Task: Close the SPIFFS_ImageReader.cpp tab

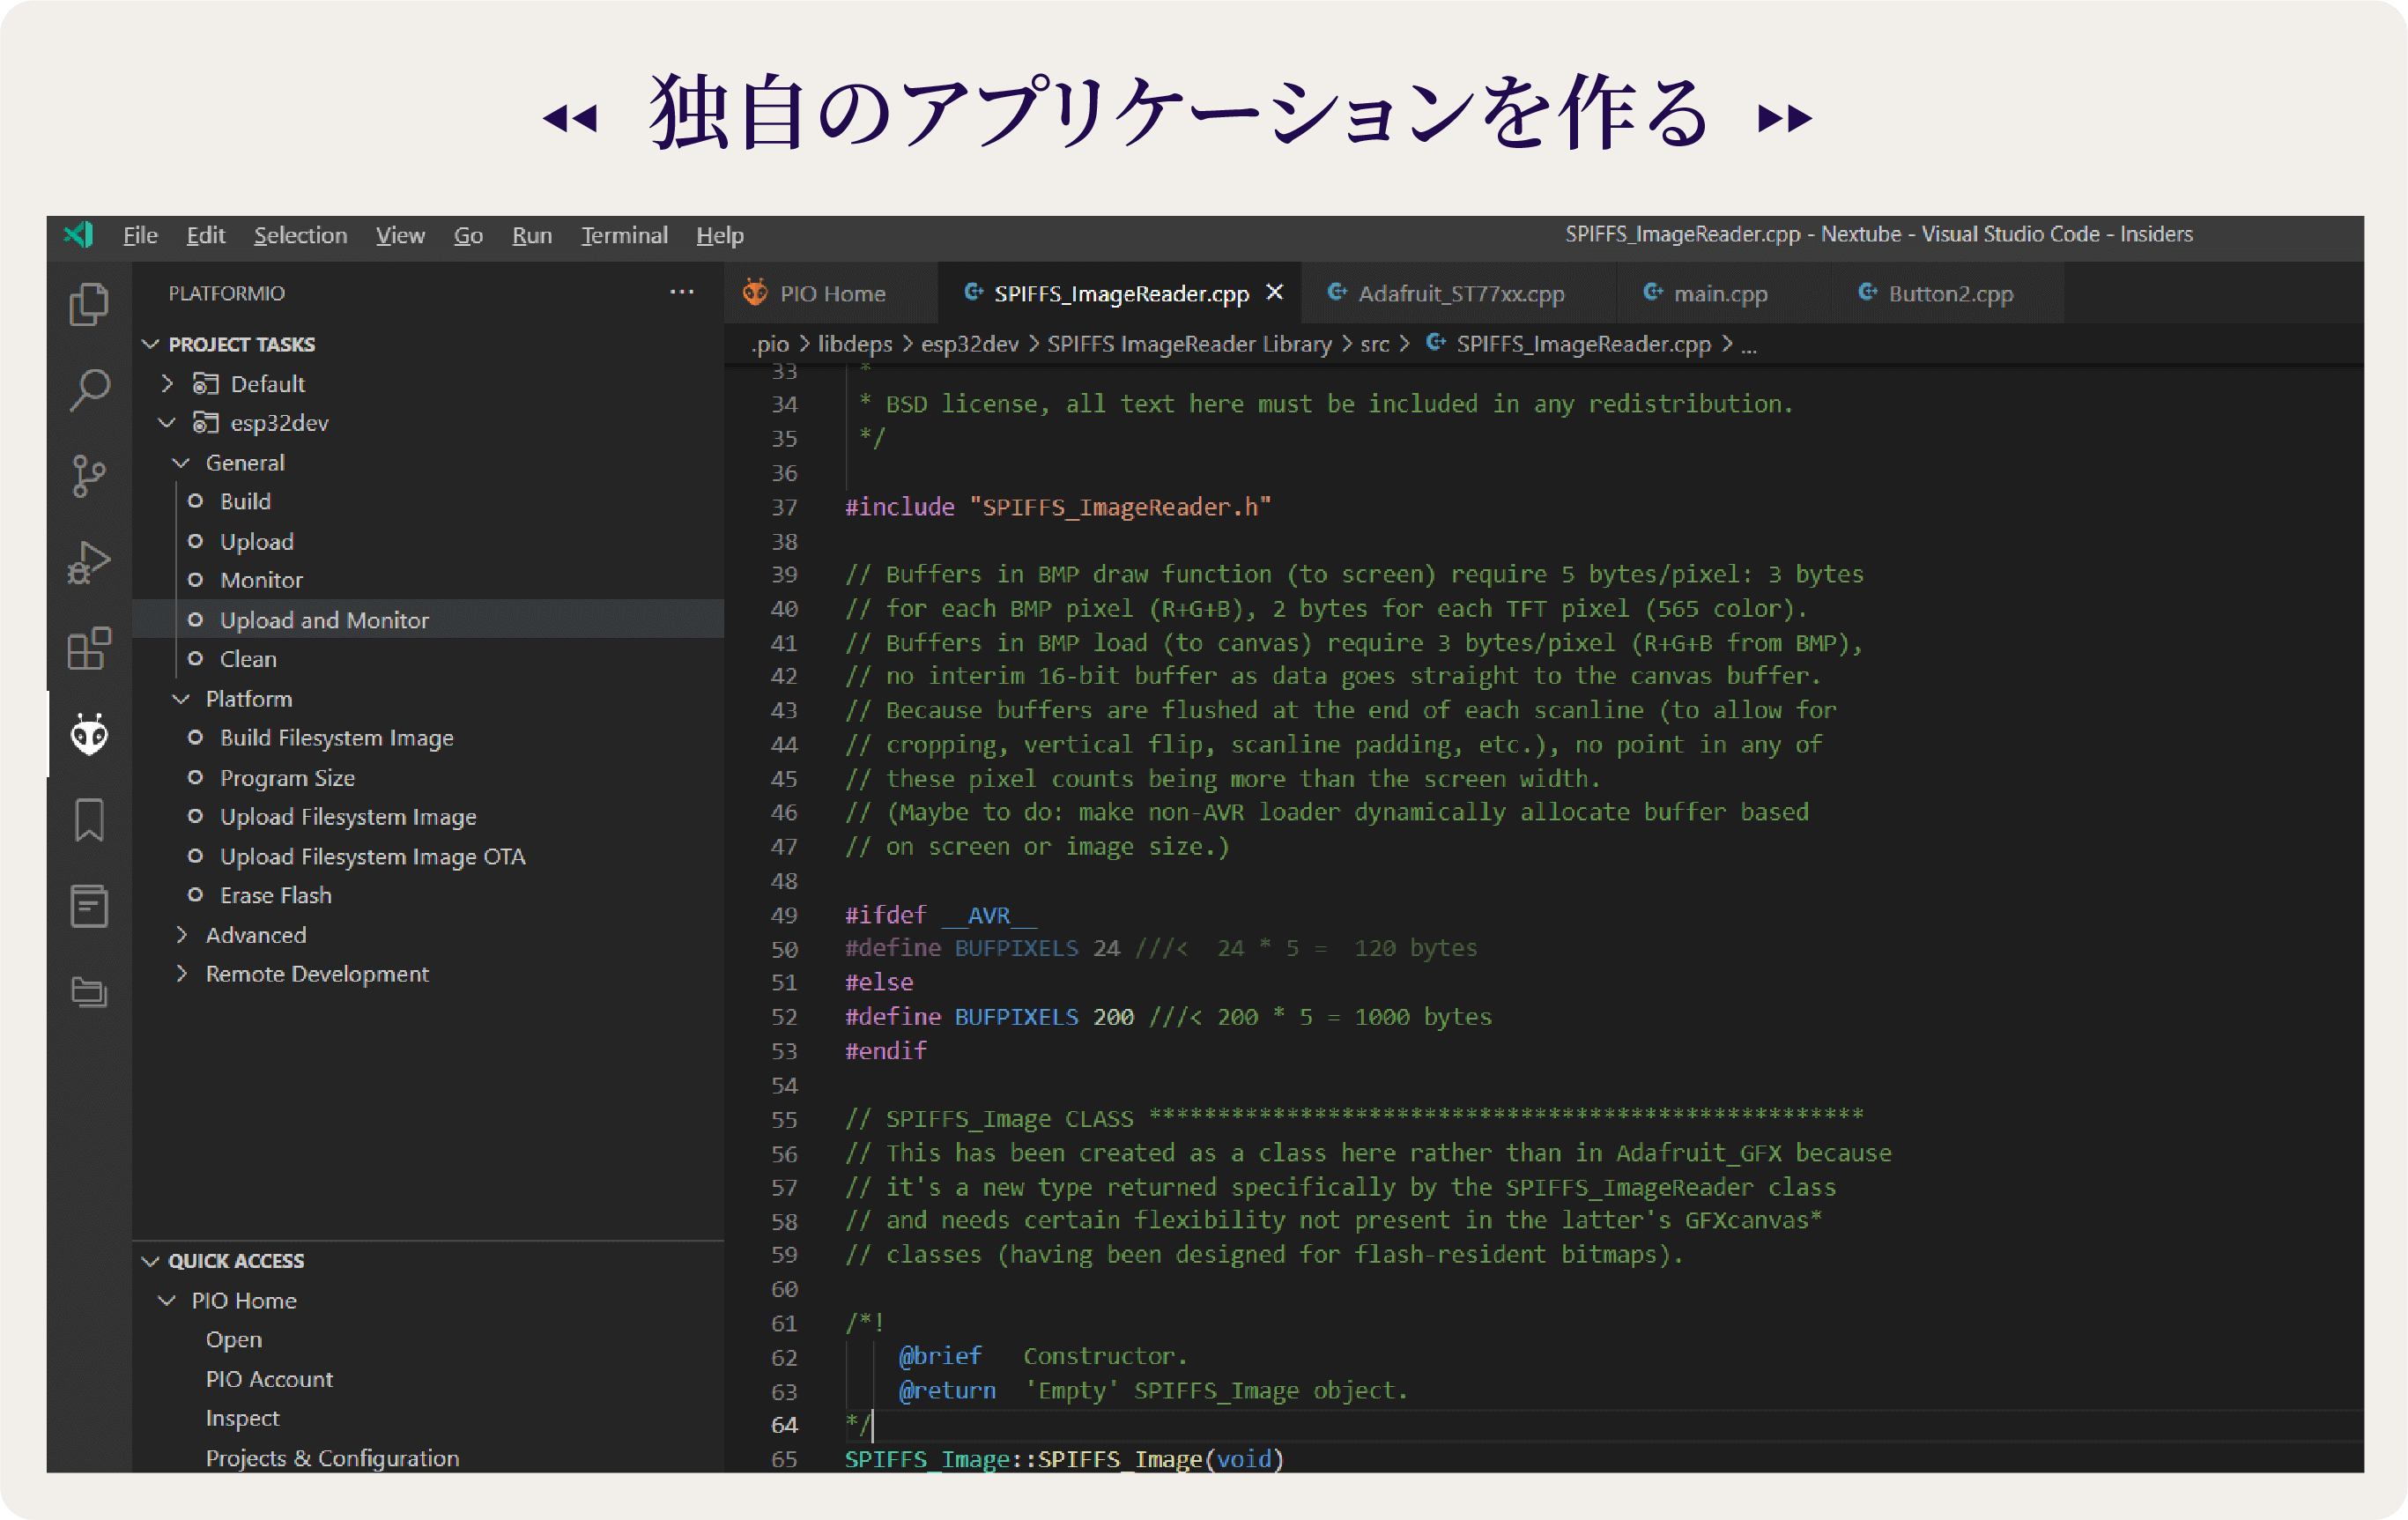Action: 1274,292
